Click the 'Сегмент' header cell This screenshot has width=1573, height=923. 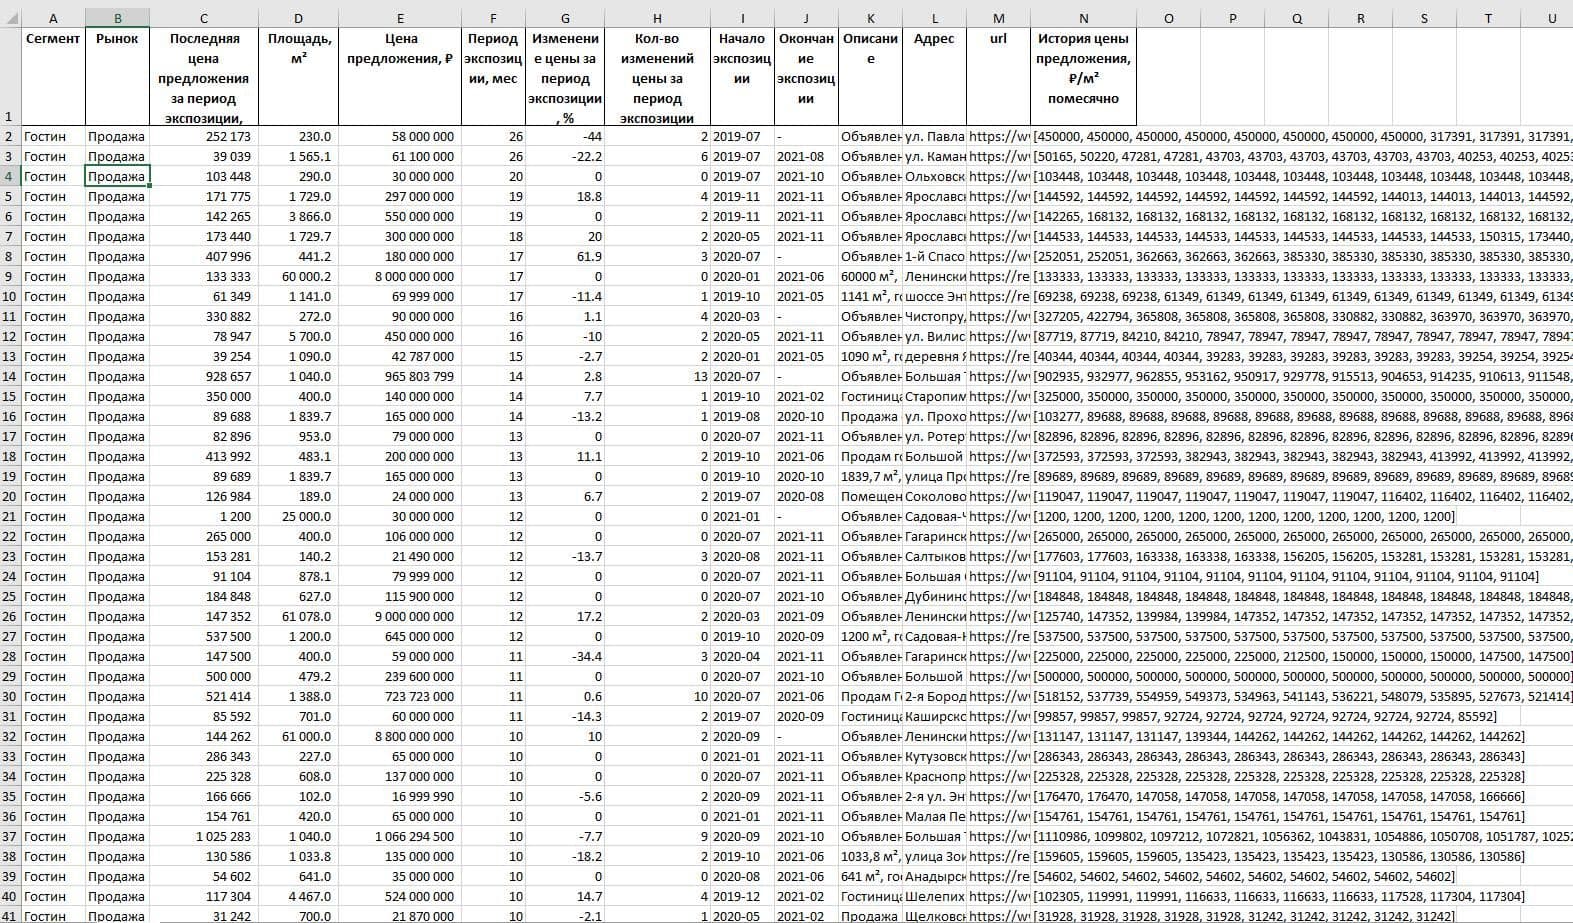tap(53, 76)
